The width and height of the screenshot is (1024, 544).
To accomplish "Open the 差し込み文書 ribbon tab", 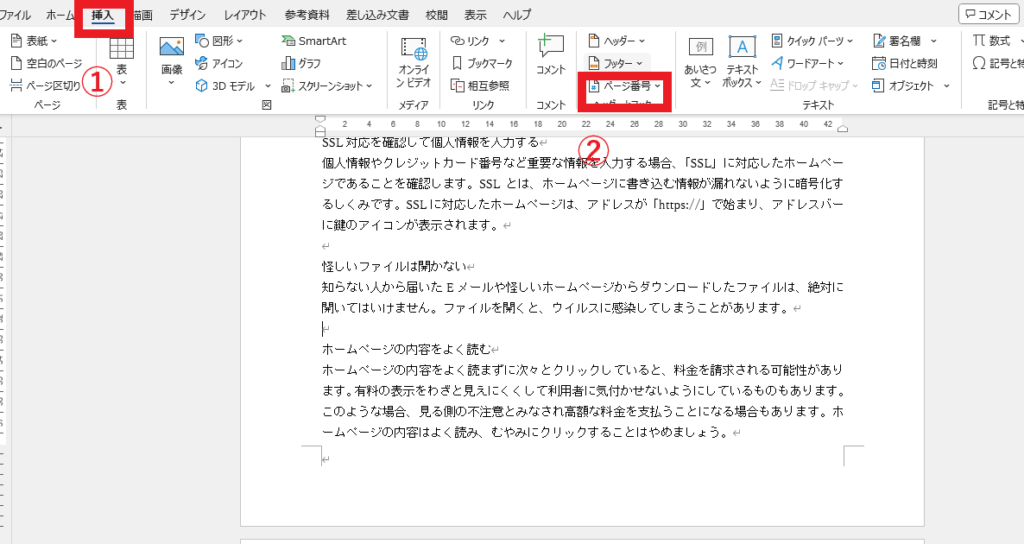I will coord(377,14).
